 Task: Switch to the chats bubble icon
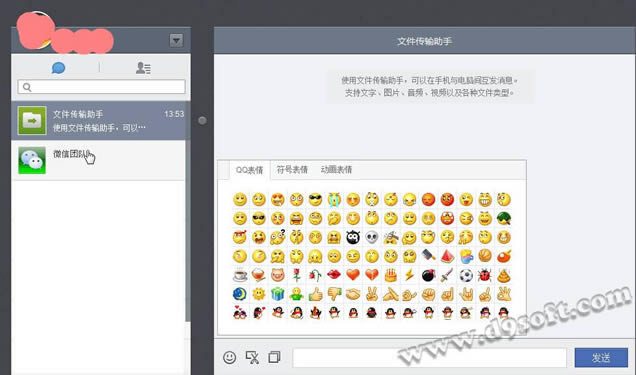click(58, 68)
